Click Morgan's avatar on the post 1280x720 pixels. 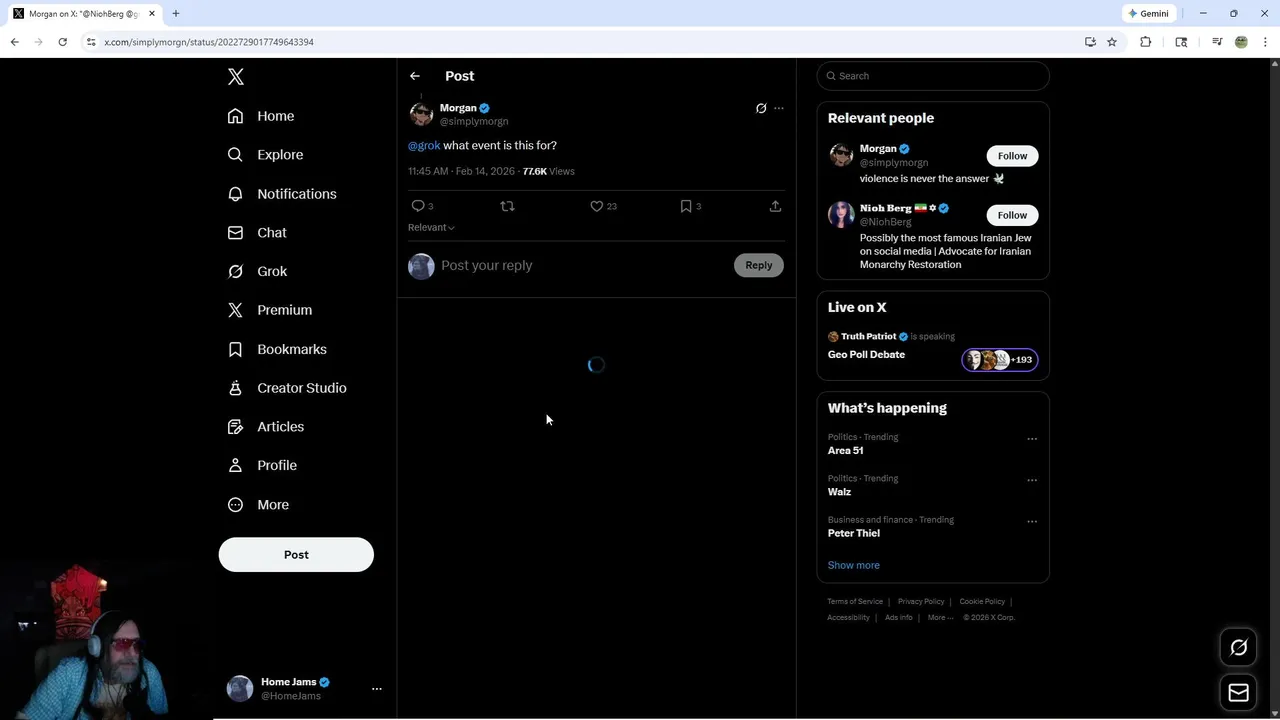pyautogui.click(x=421, y=114)
